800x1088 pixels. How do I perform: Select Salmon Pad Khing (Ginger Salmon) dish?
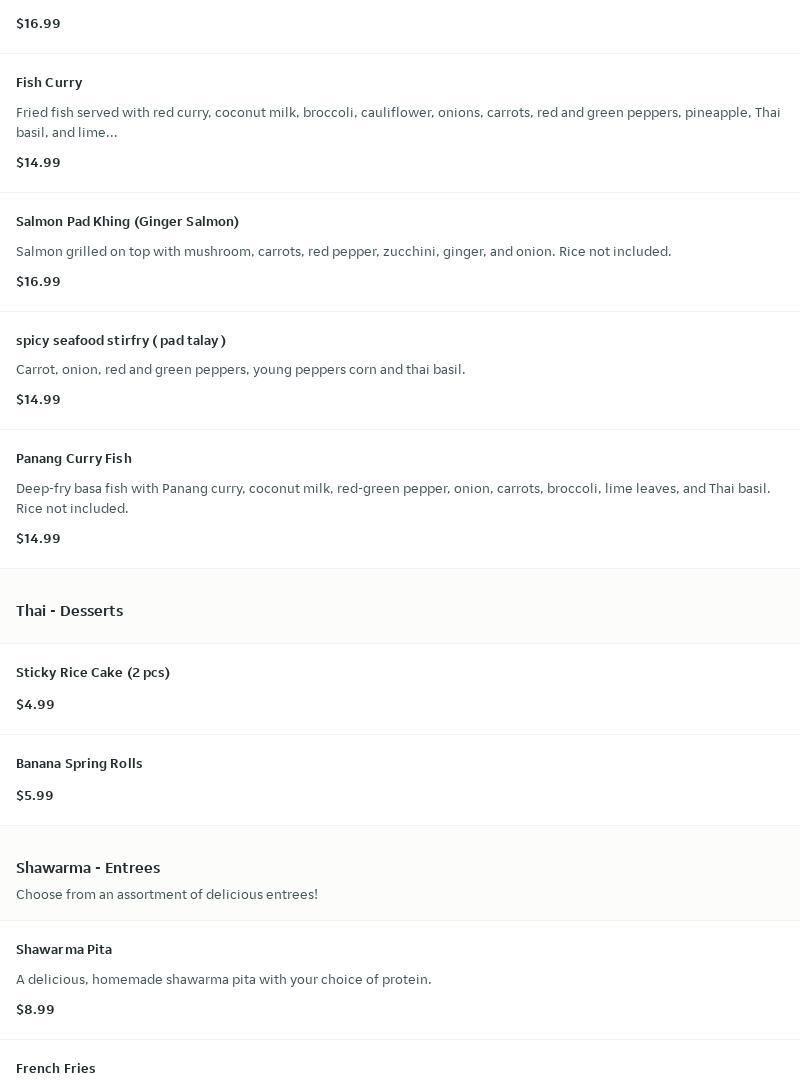click(400, 252)
